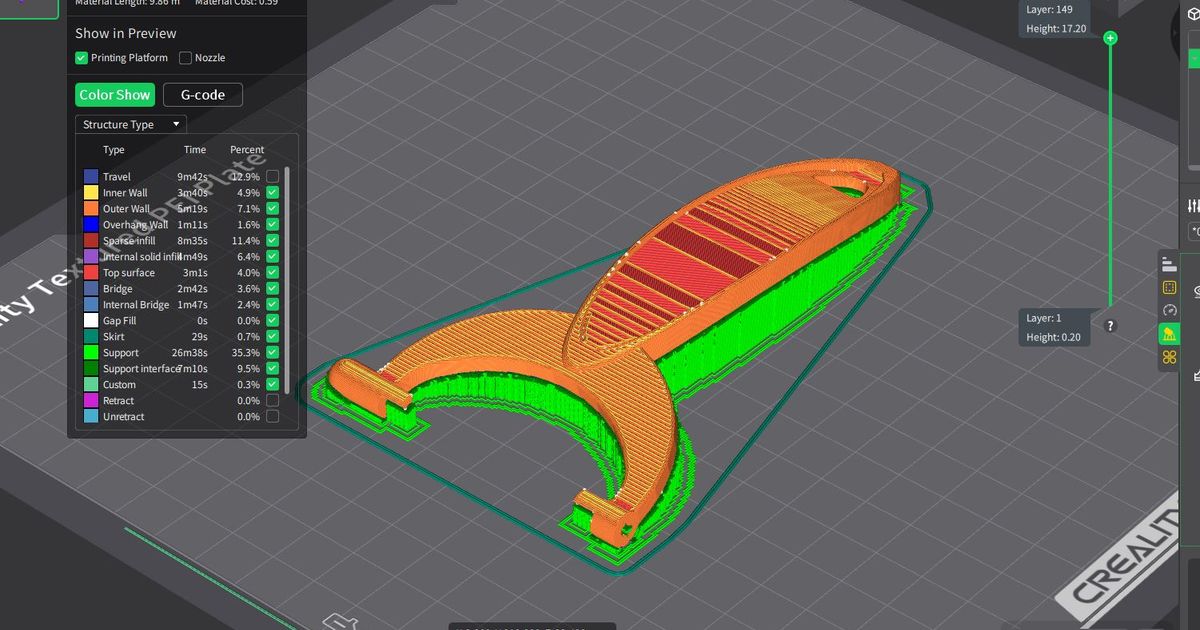Open the Structure Type dropdown
The height and width of the screenshot is (630, 1200).
point(130,123)
